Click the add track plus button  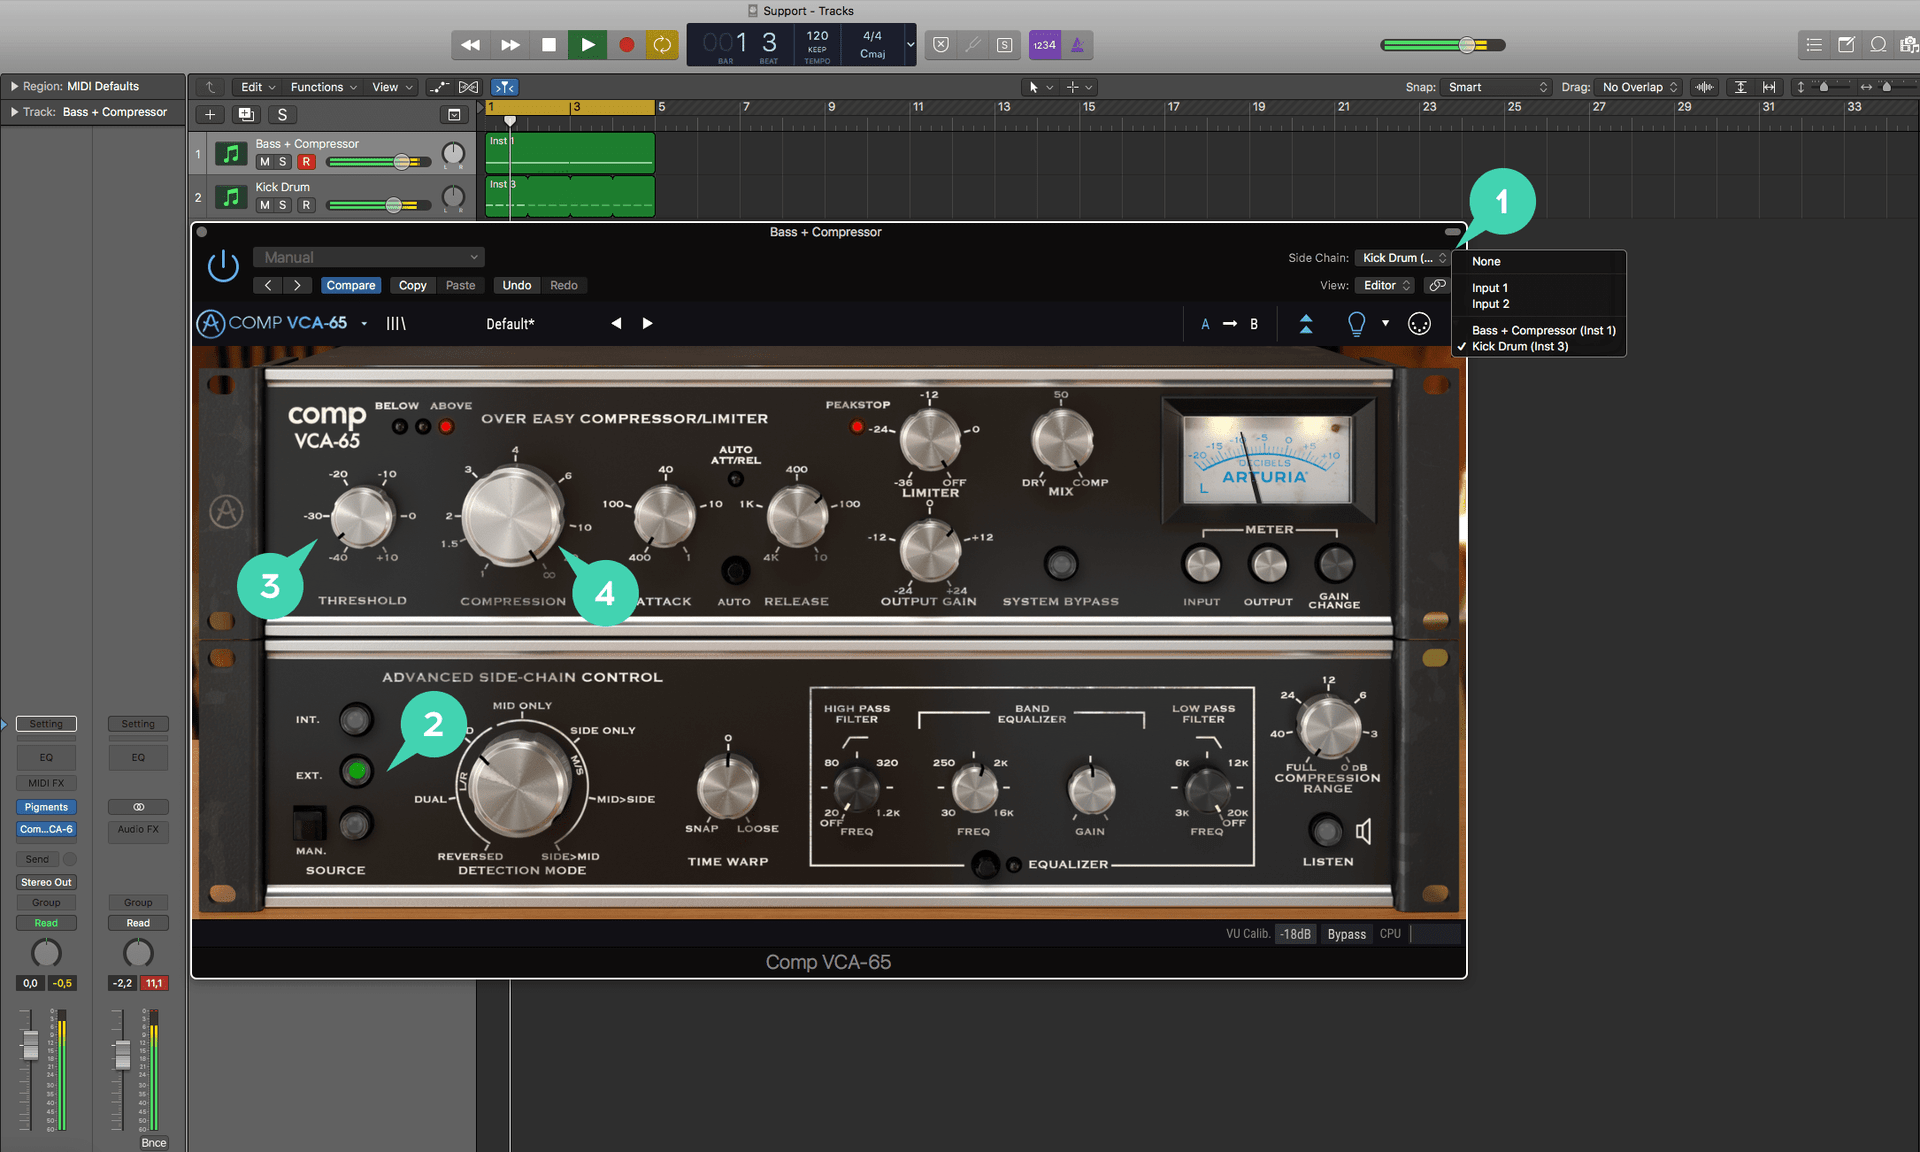coord(210,114)
